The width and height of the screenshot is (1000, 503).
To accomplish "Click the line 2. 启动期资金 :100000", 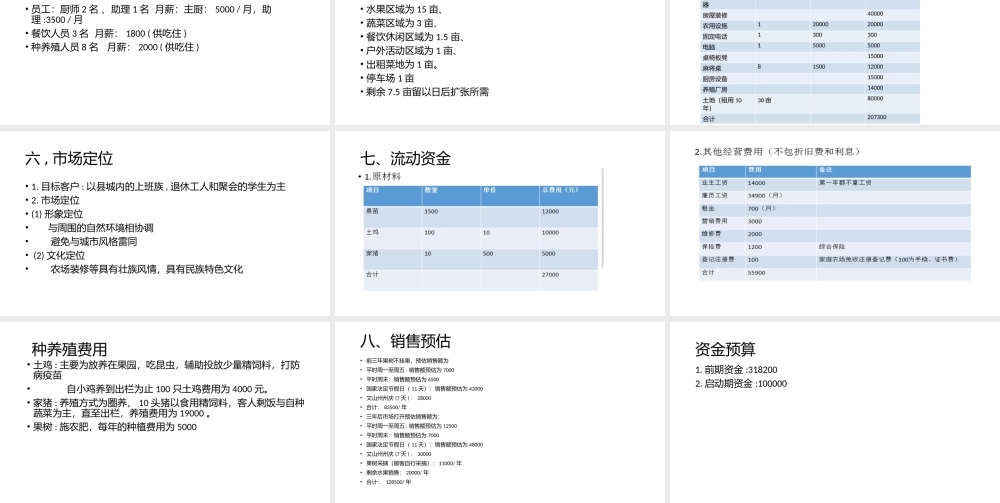I will click(x=741, y=384).
